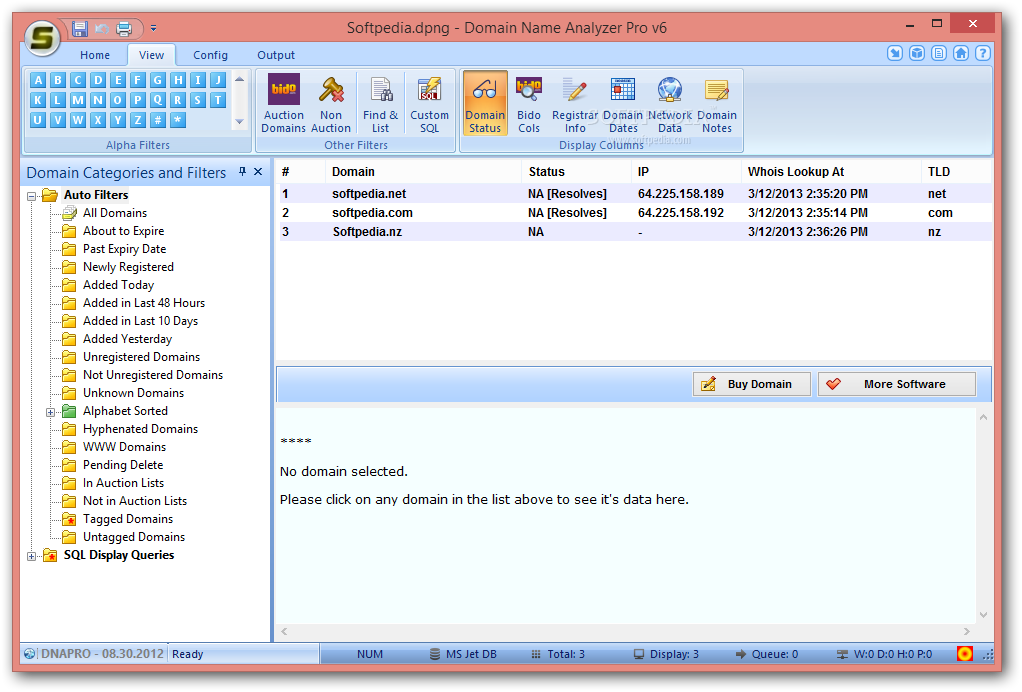Open Find & List tool
This screenshot has height=692, width=1022.
tap(381, 103)
